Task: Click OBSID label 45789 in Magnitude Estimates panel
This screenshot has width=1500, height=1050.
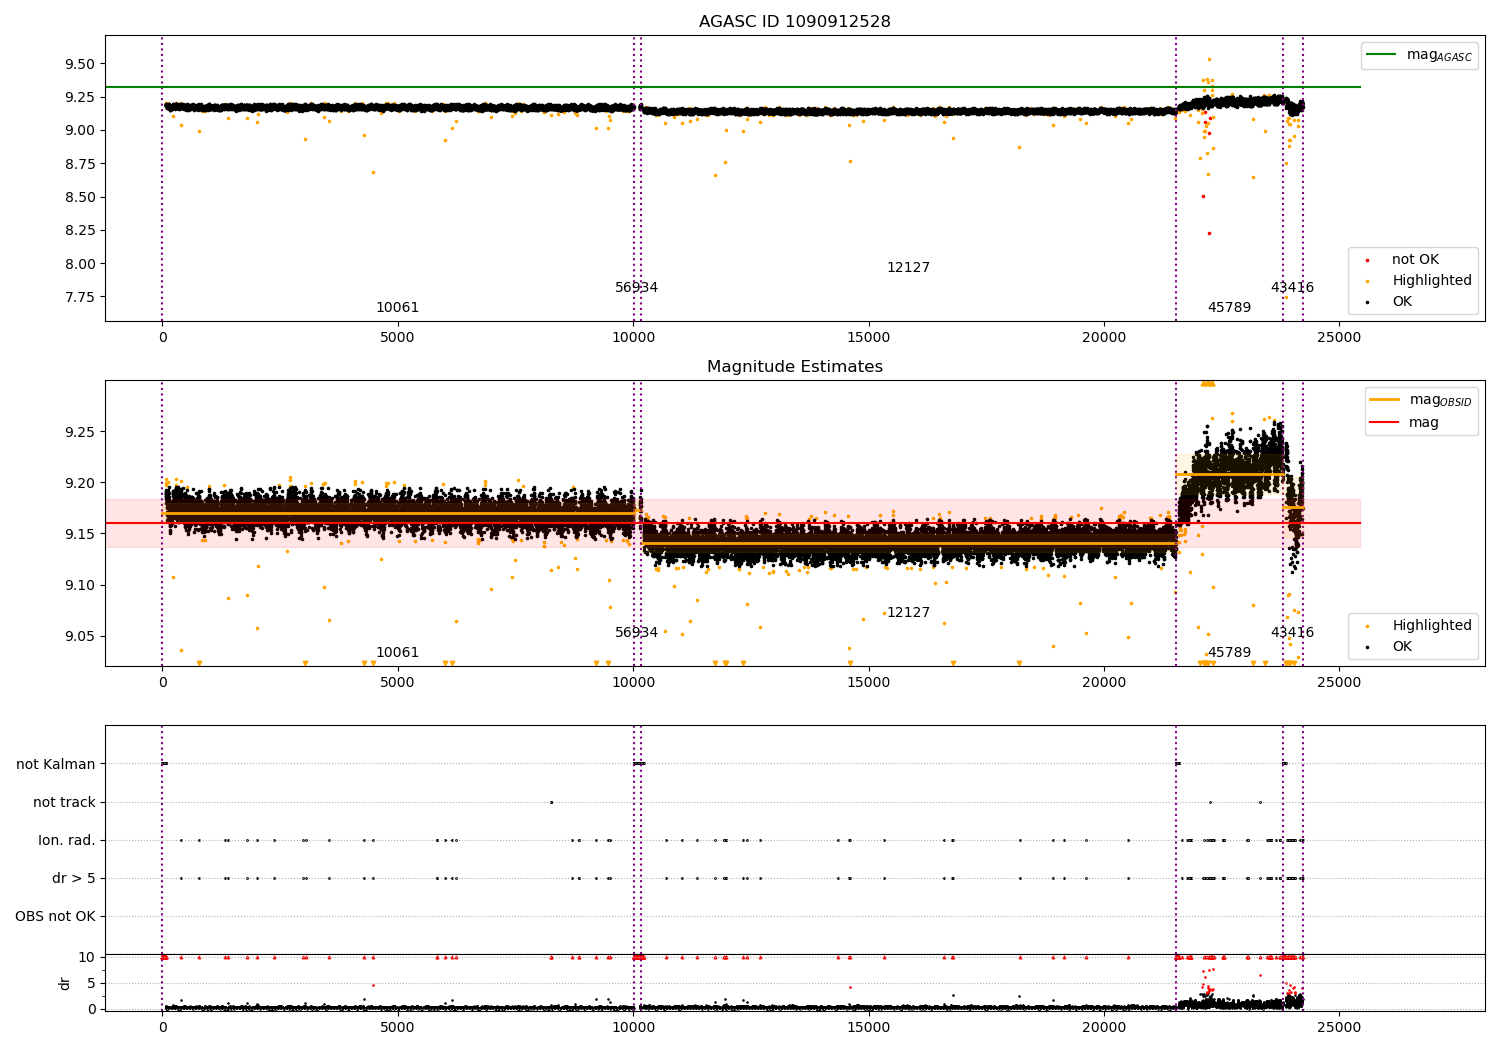Action: pos(1229,653)
